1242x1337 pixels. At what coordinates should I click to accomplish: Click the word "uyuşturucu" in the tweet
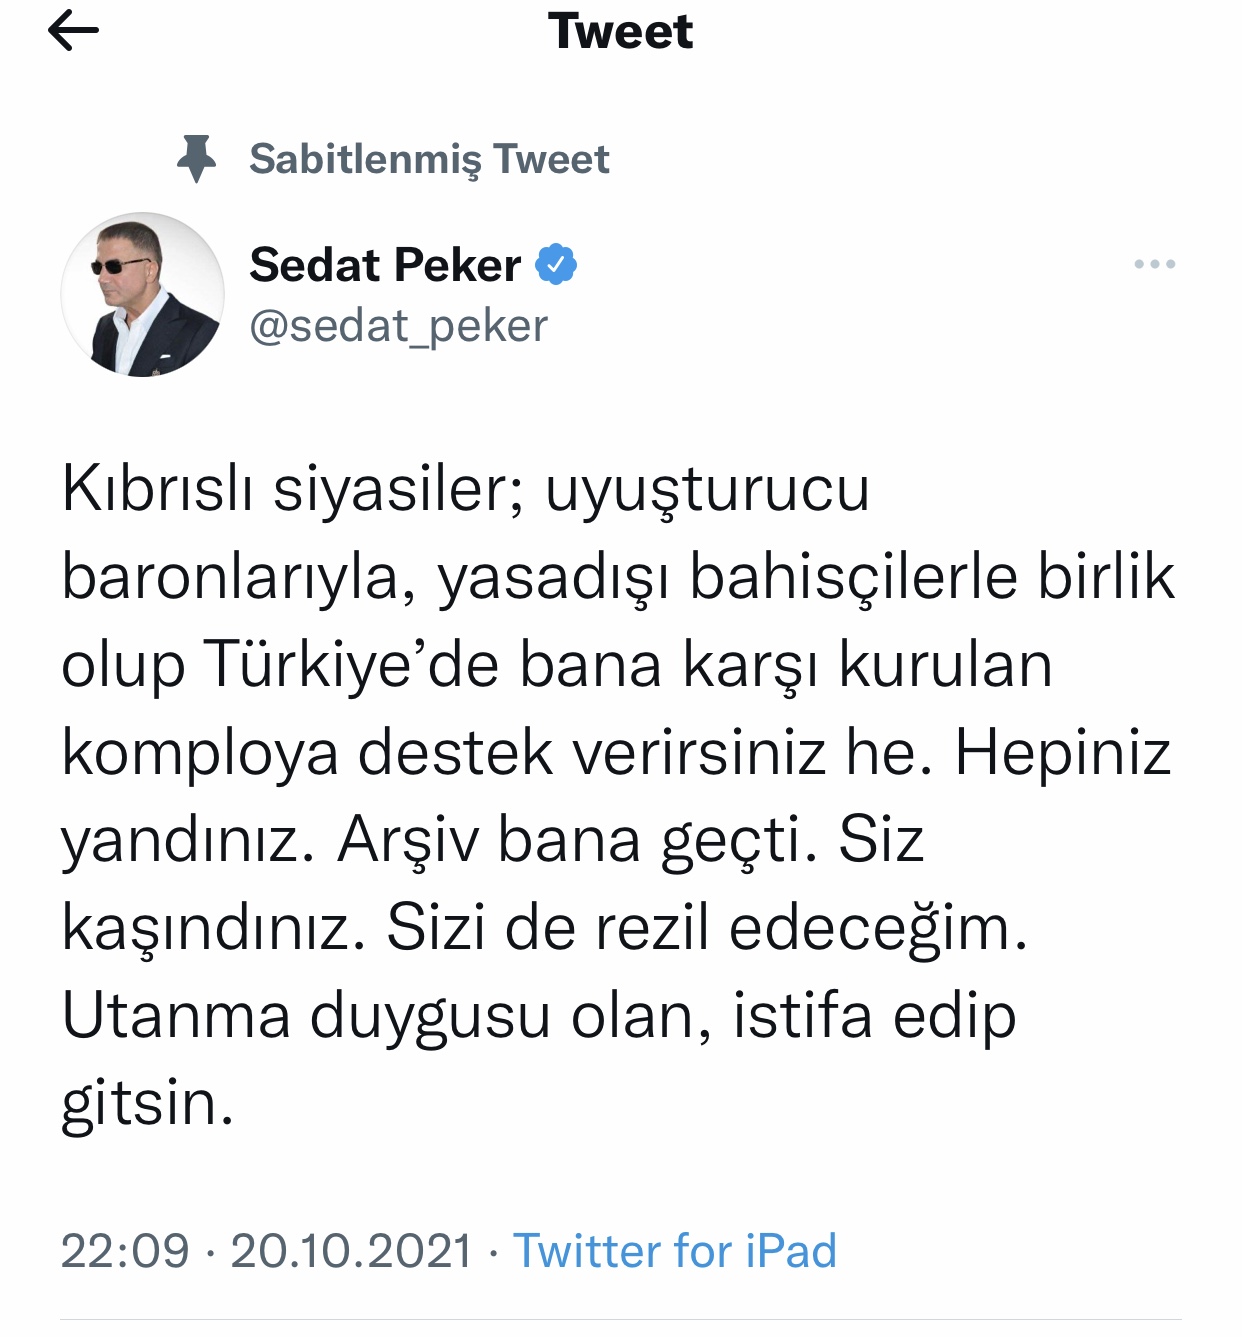coord(707,490)
